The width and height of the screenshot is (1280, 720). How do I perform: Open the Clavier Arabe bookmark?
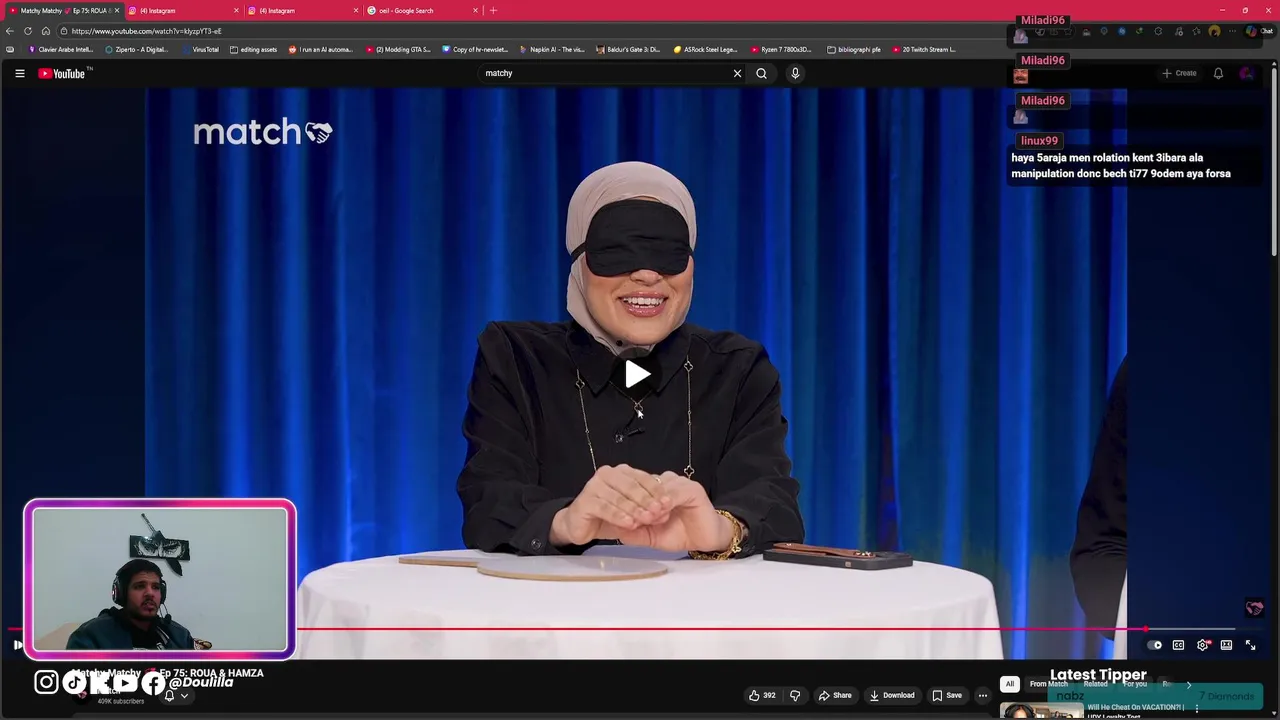point(61,49)
